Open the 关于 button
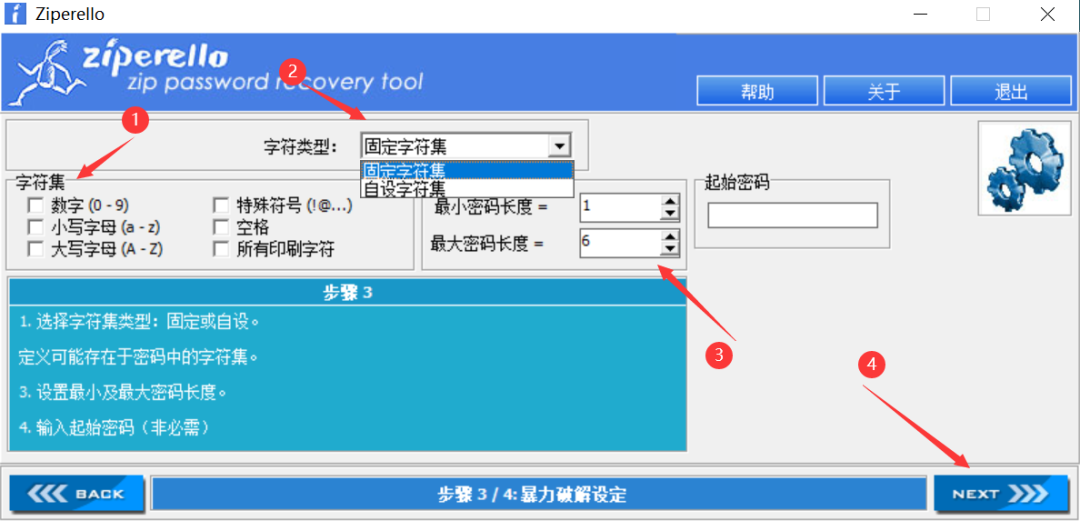 click(884, 92)
